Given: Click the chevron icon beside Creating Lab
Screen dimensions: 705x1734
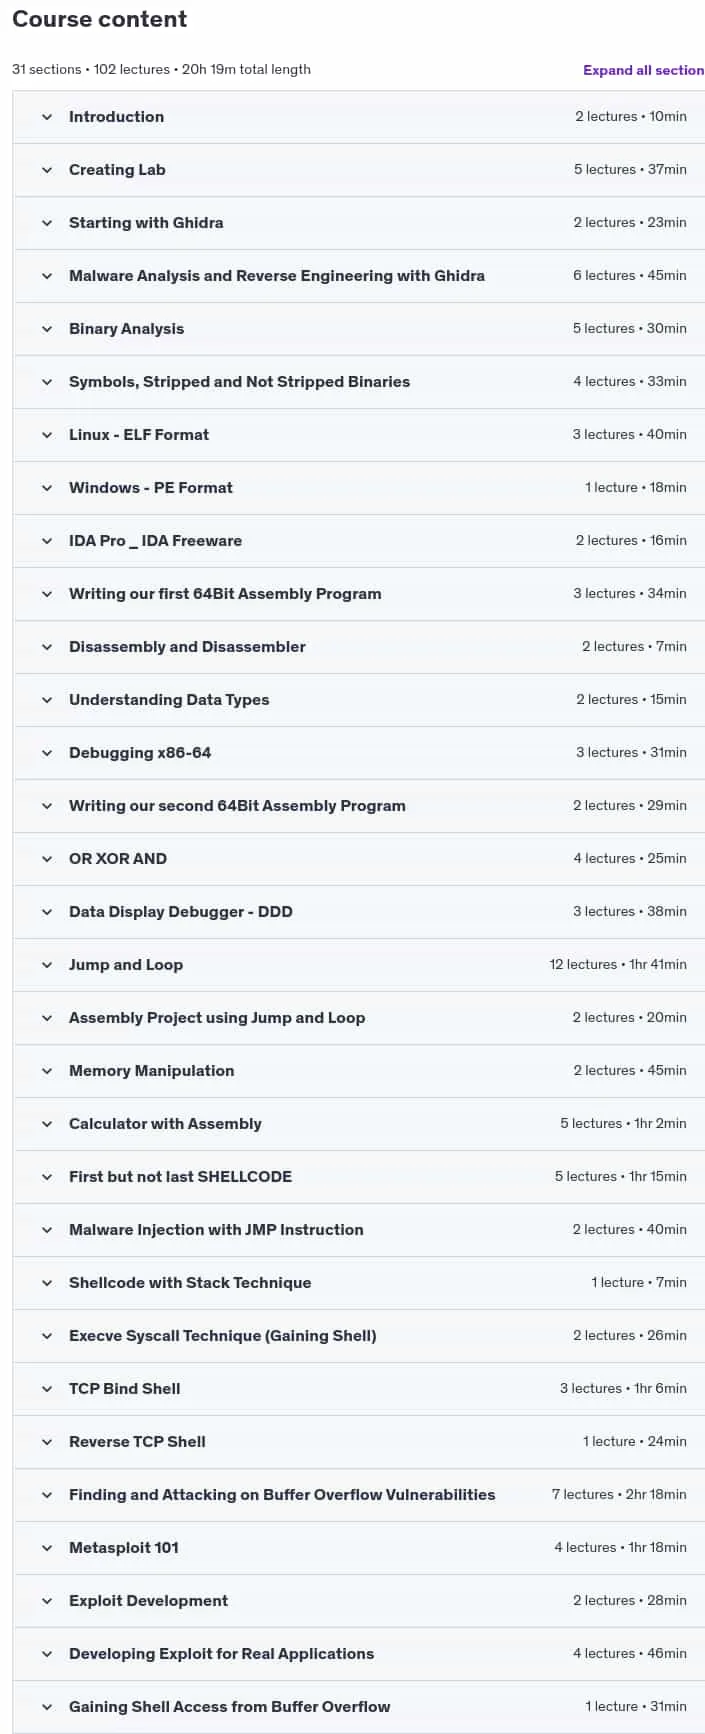Looking at the screenshot, I should (x=47, y=170).
